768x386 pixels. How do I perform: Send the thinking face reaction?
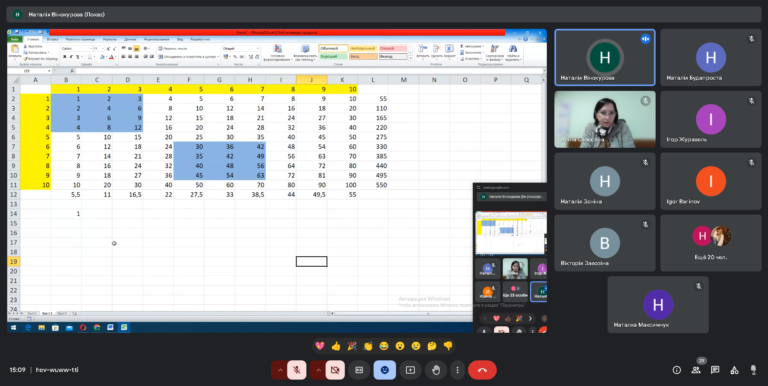432,346
